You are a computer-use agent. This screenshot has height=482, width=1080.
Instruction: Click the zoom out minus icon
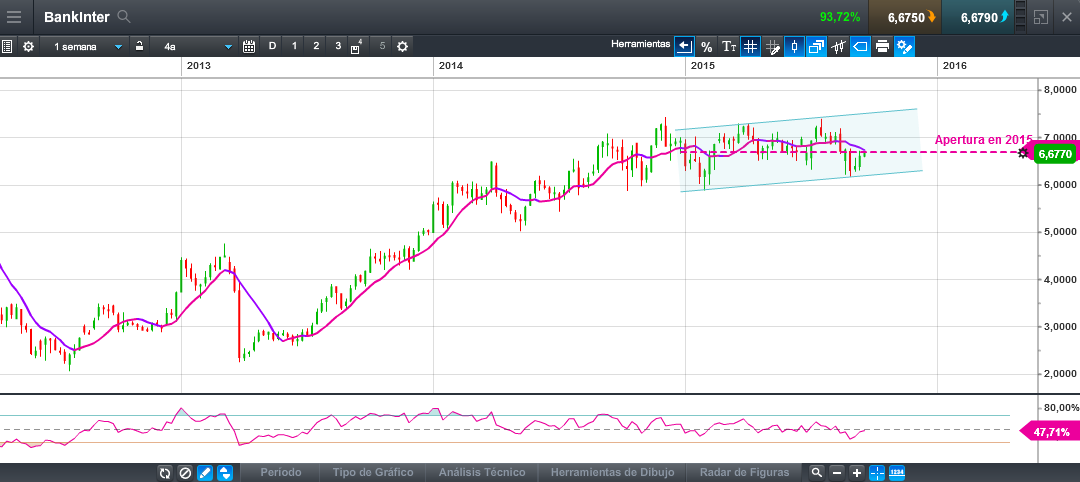coord(837,472)
